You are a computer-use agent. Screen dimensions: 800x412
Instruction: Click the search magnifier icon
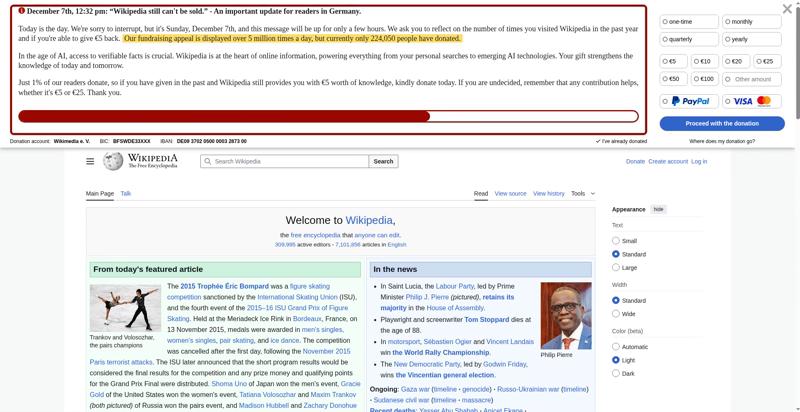(208, 161)
